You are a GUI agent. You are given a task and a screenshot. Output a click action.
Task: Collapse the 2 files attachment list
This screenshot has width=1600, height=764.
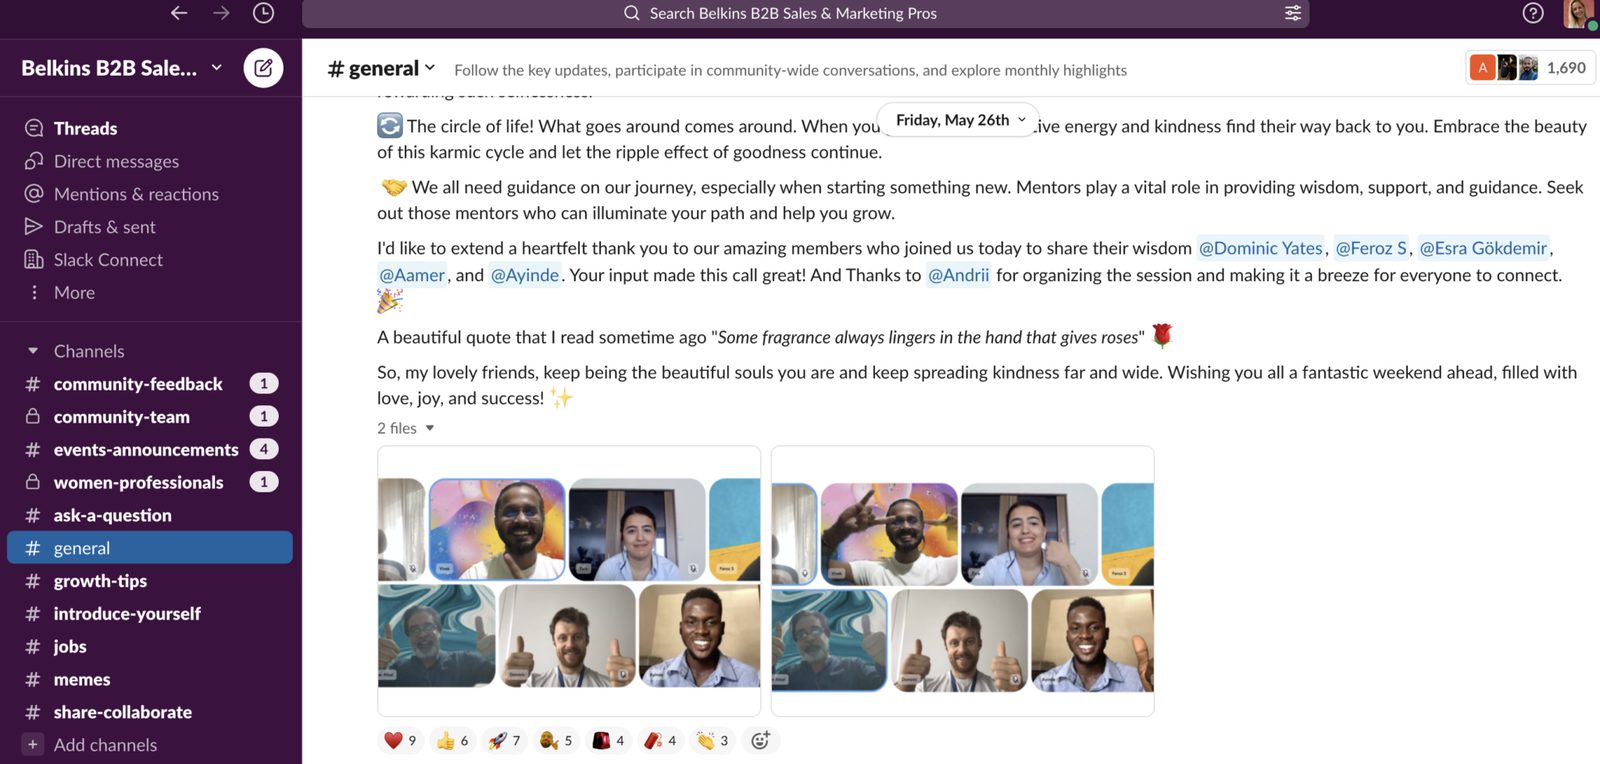(430, 428)
